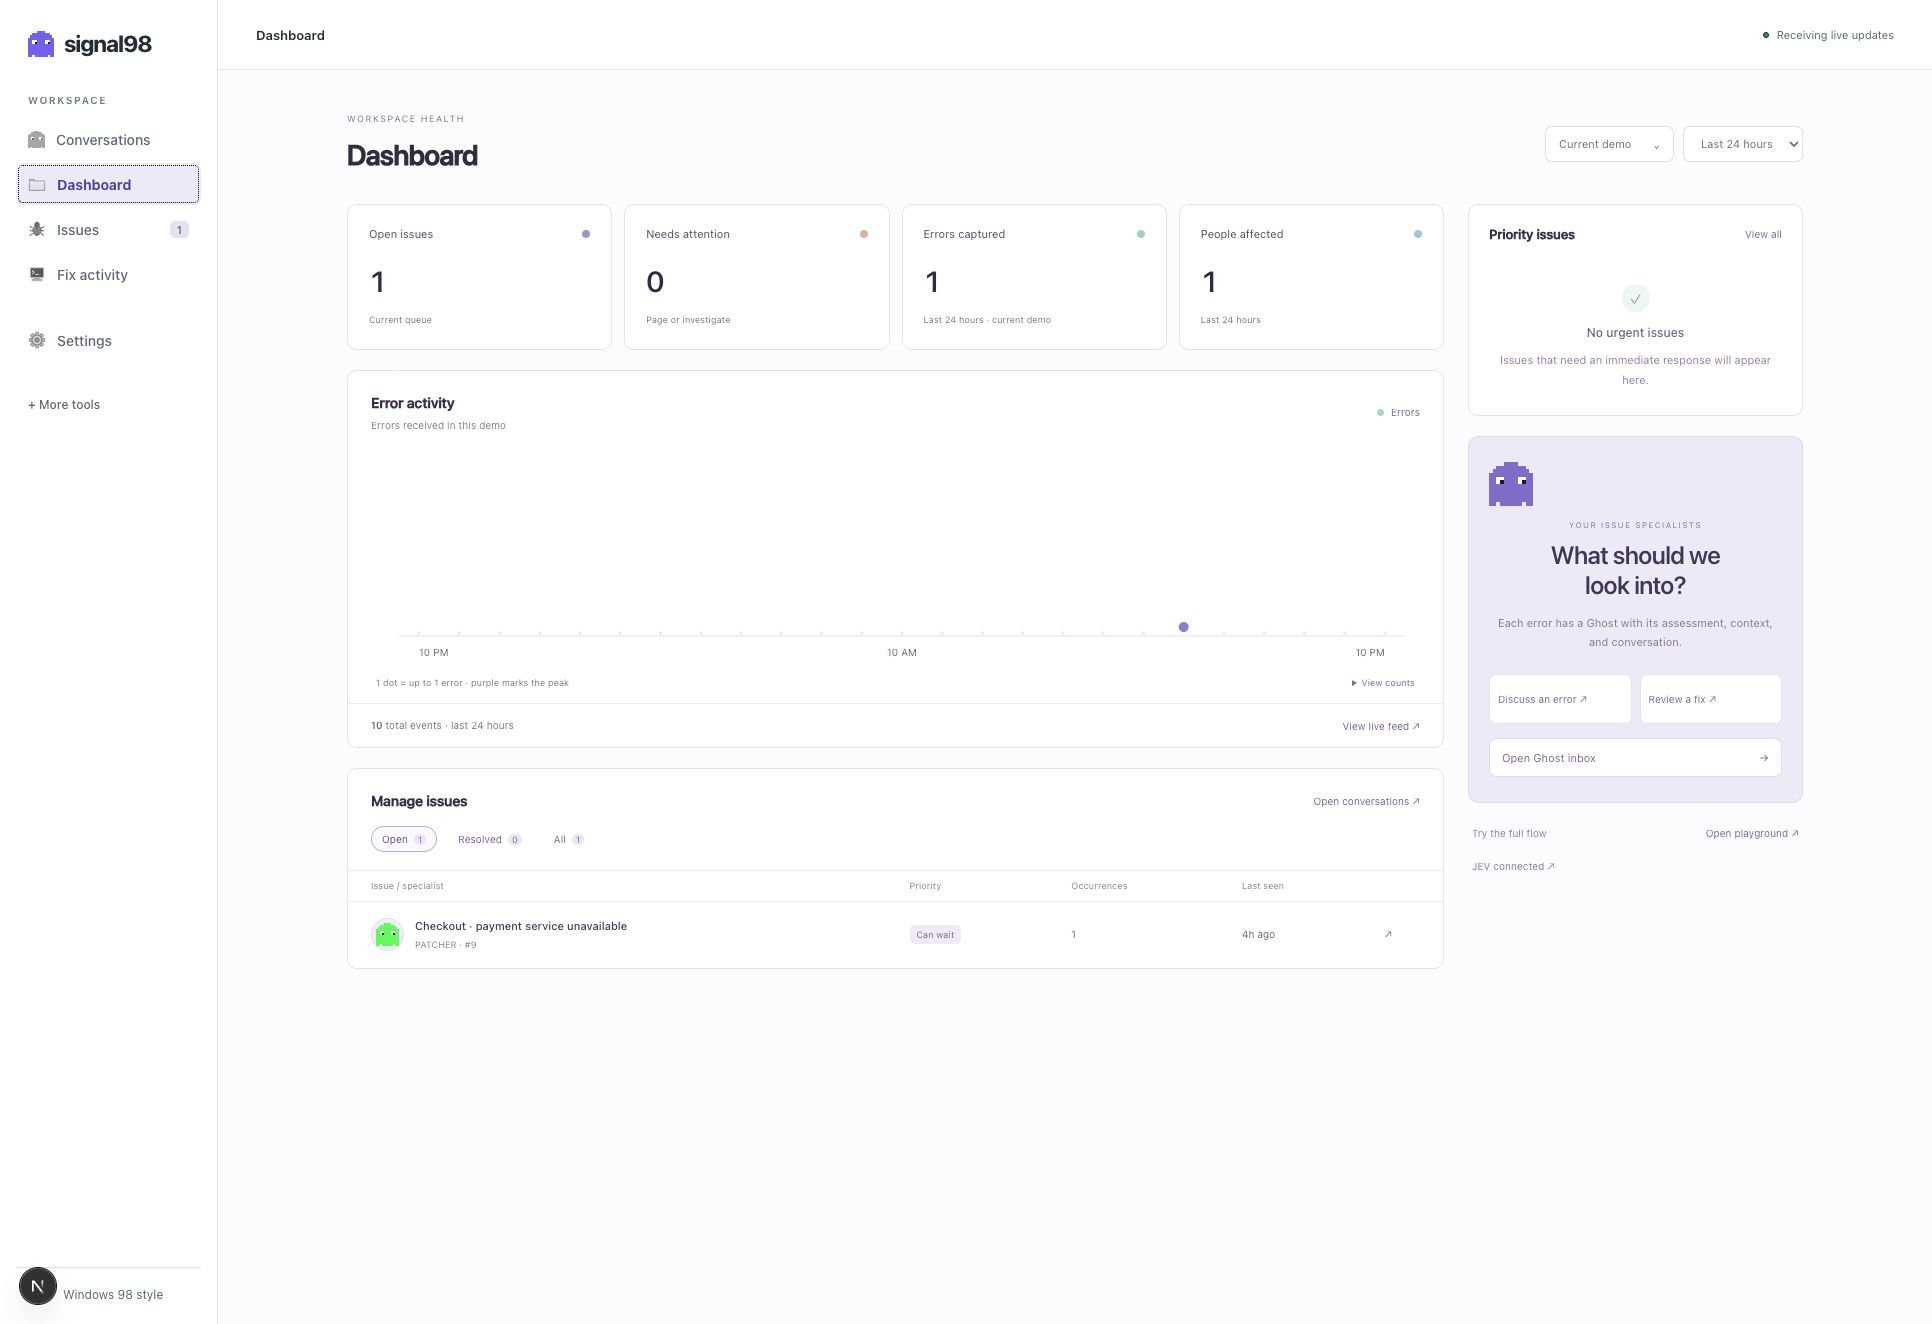This screenshot has height=1324, width=1932.
Task: Select the Dashboard folder icon in sidebar
Action: tap(37, 185)
